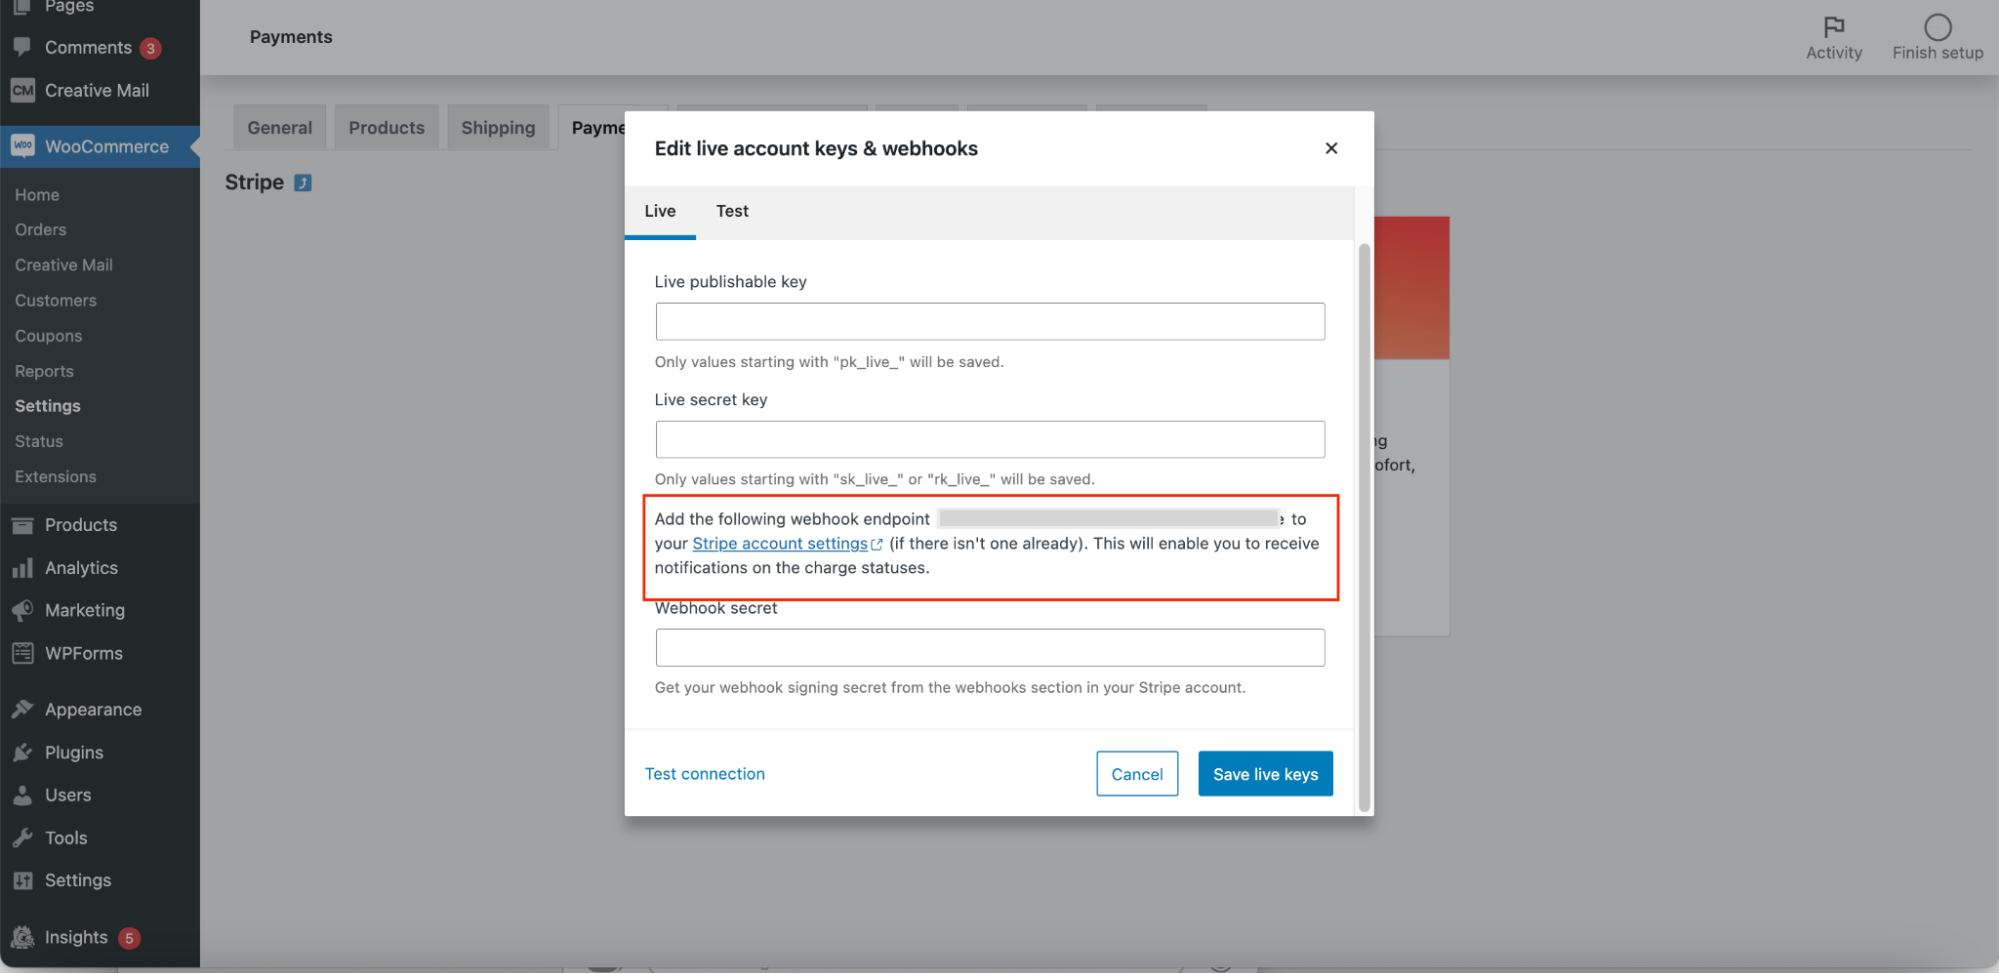The width and height of the screenshot is (1999, 974).
Task: Click the Plugins sidebar icon
Action: pyautogui.click(x=24, y=752)
